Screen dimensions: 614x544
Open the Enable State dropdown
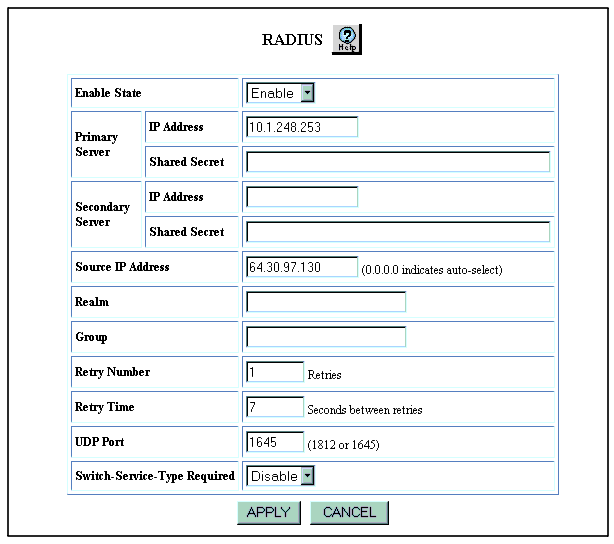tap(280, 93)
